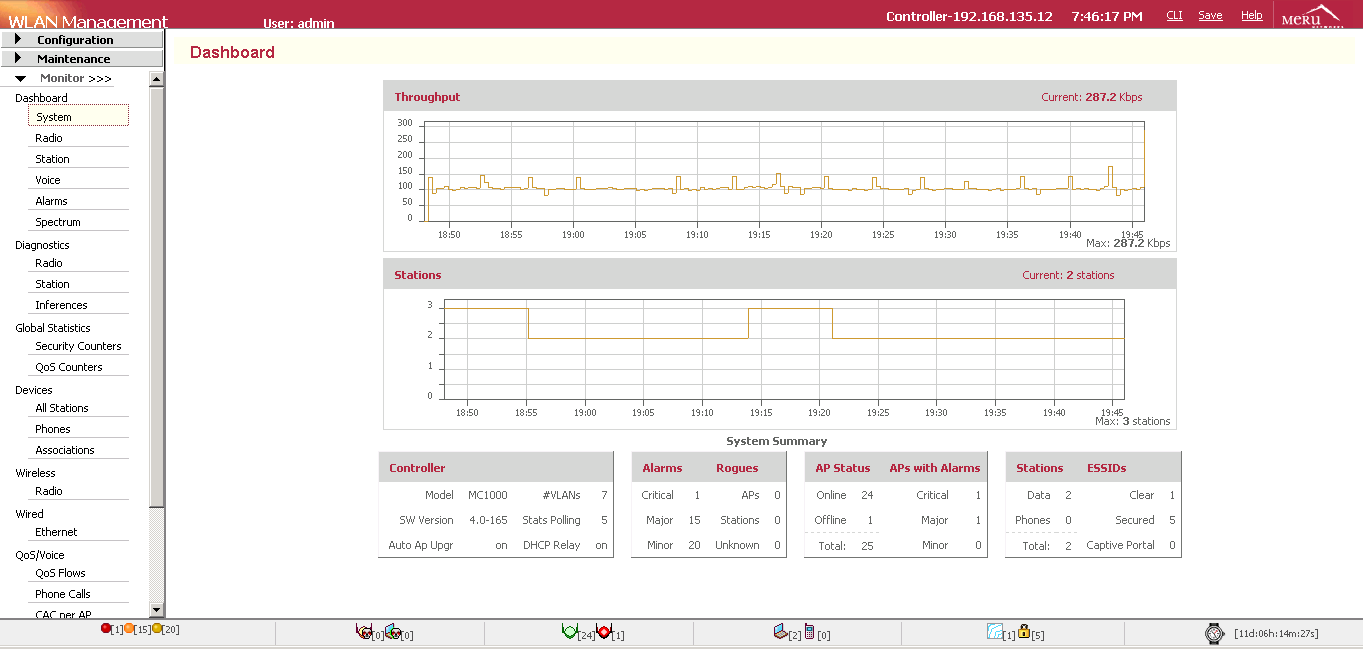Image resolution: width=1364 pixels, height=650 pixels.
Task: Click the clear ESSID icon [1]
Action: (994, 632)
